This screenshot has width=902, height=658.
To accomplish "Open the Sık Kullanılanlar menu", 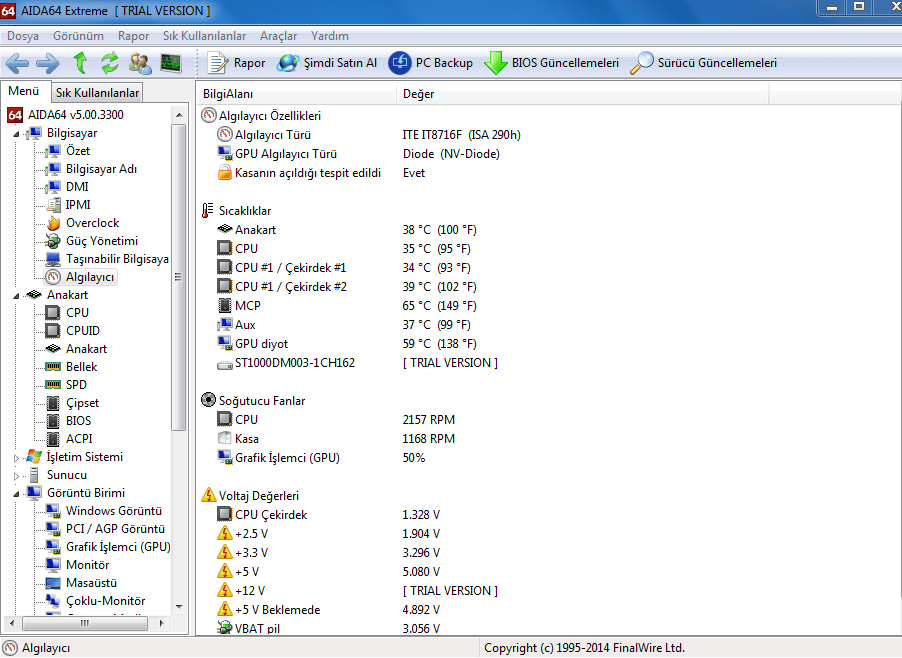I will (x=204, y=36).
